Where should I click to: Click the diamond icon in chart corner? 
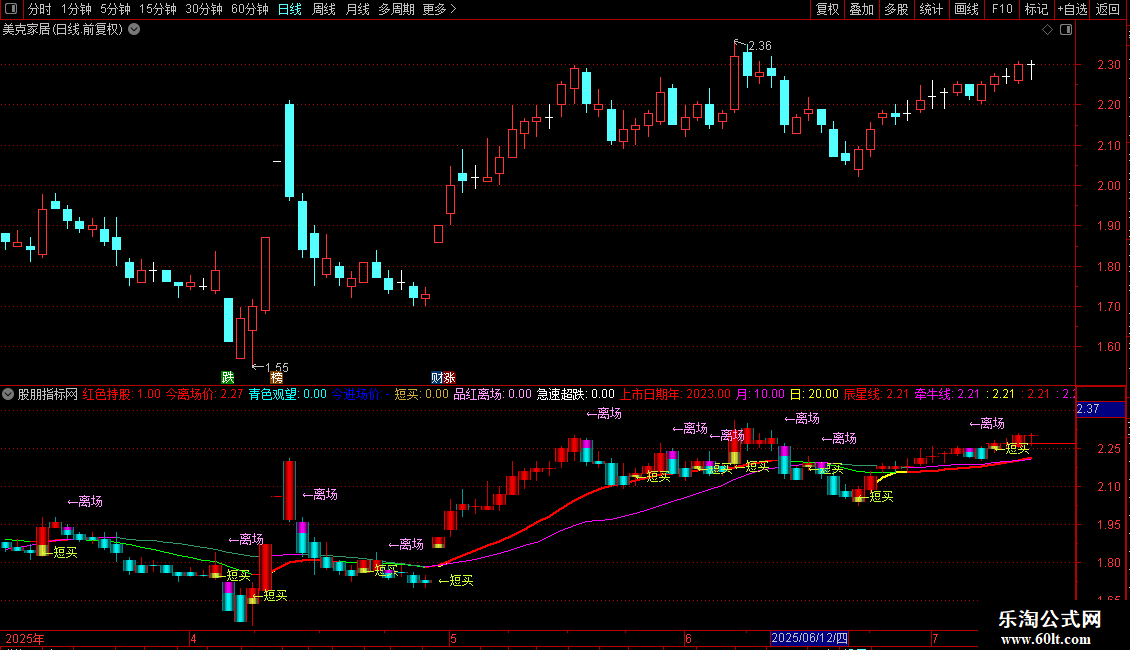[x=1048, y=30]
